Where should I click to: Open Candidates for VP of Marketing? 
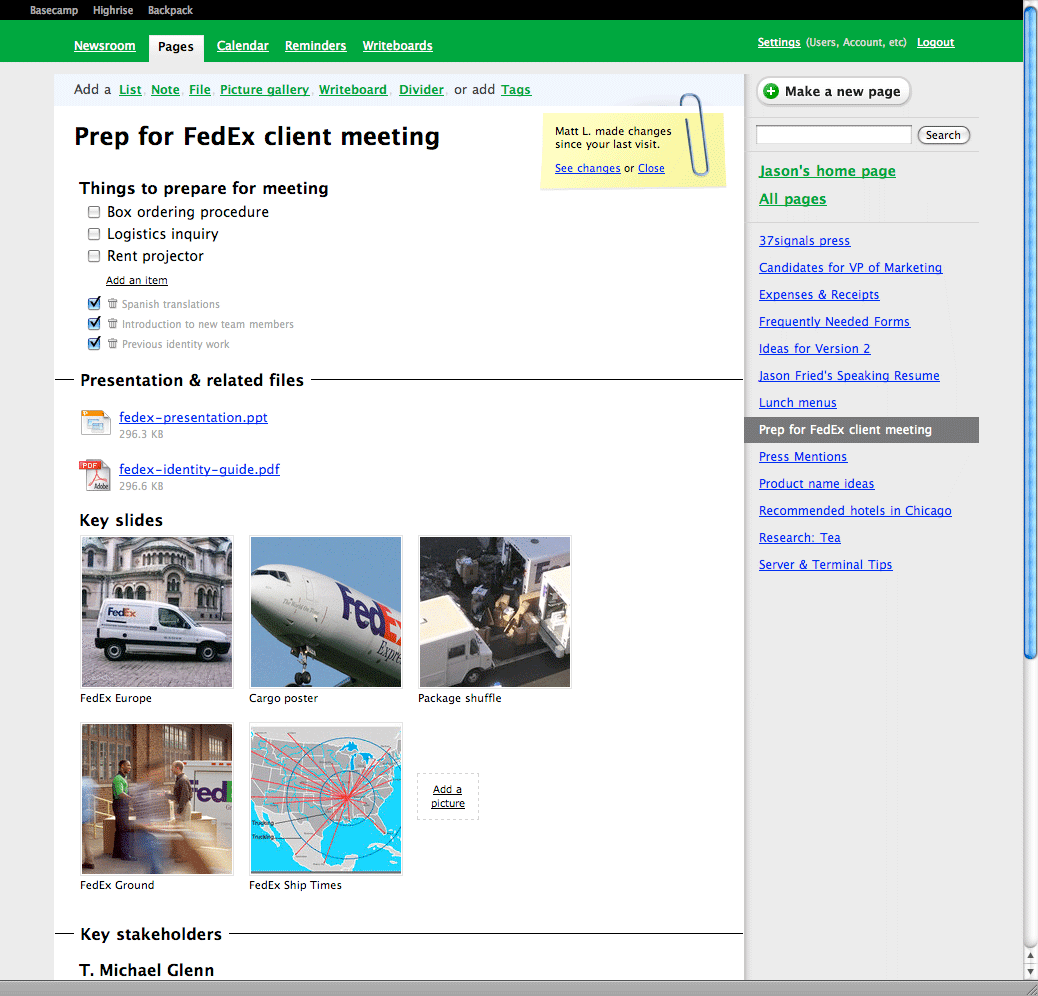tap(850, 267)
